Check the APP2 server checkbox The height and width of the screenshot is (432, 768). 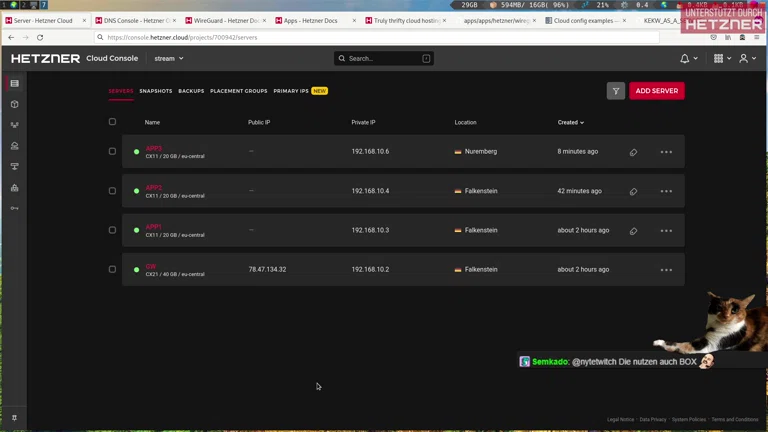point(112,191)
